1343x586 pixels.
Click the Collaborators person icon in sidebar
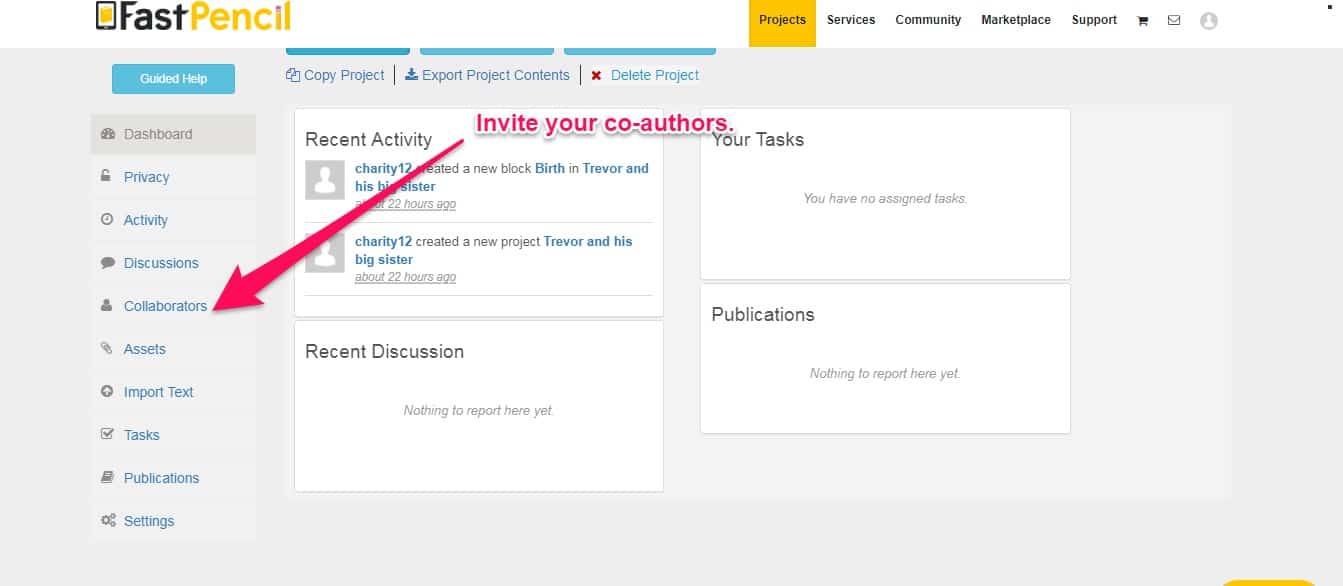[x=107, y=306]
